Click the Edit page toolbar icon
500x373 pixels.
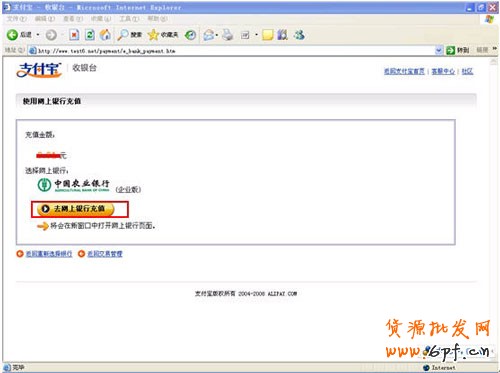(x=245, y=35)
